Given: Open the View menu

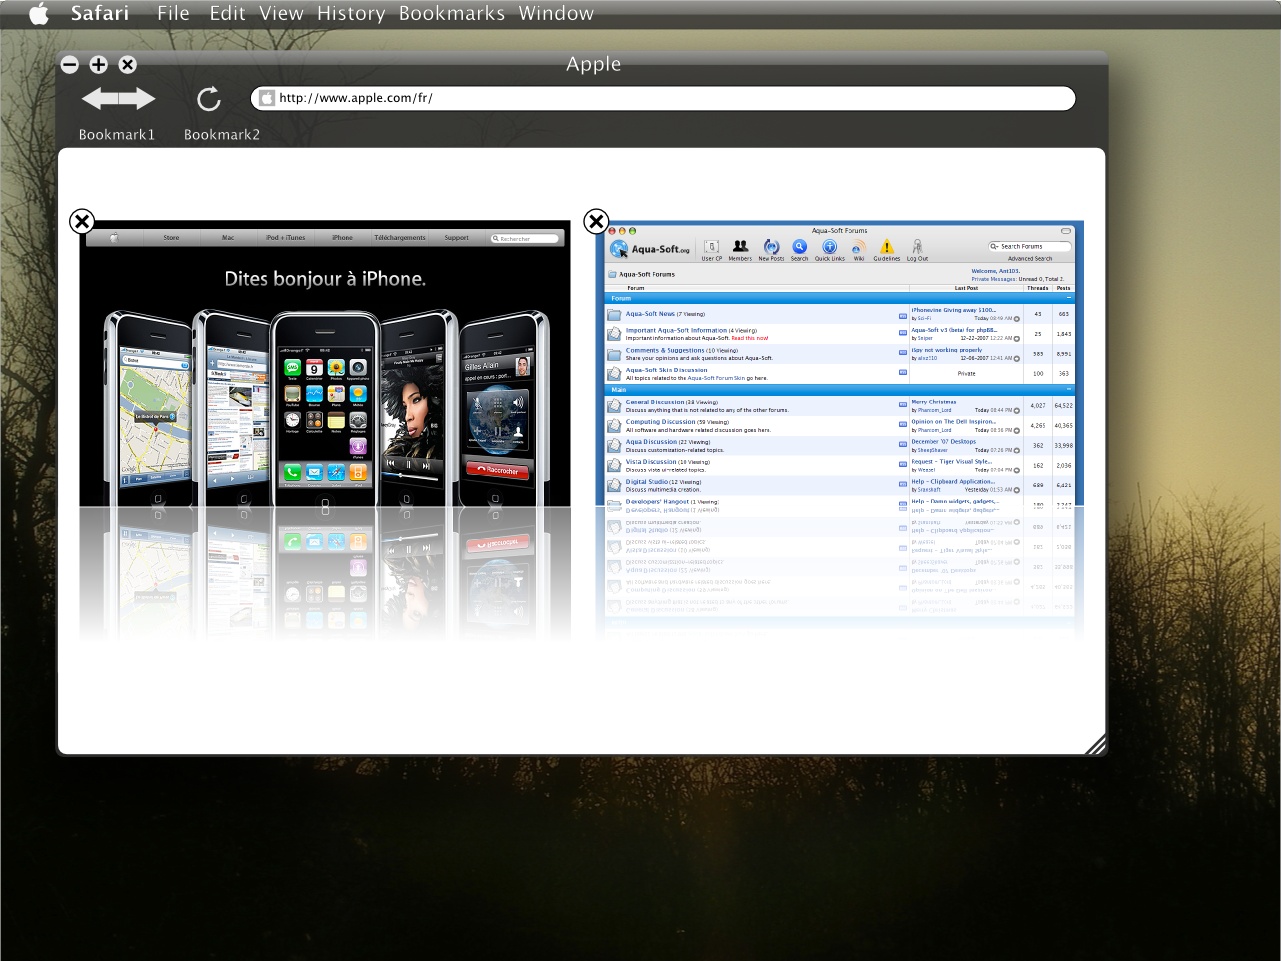Looking at the screenshot, I should pos(281,13).
